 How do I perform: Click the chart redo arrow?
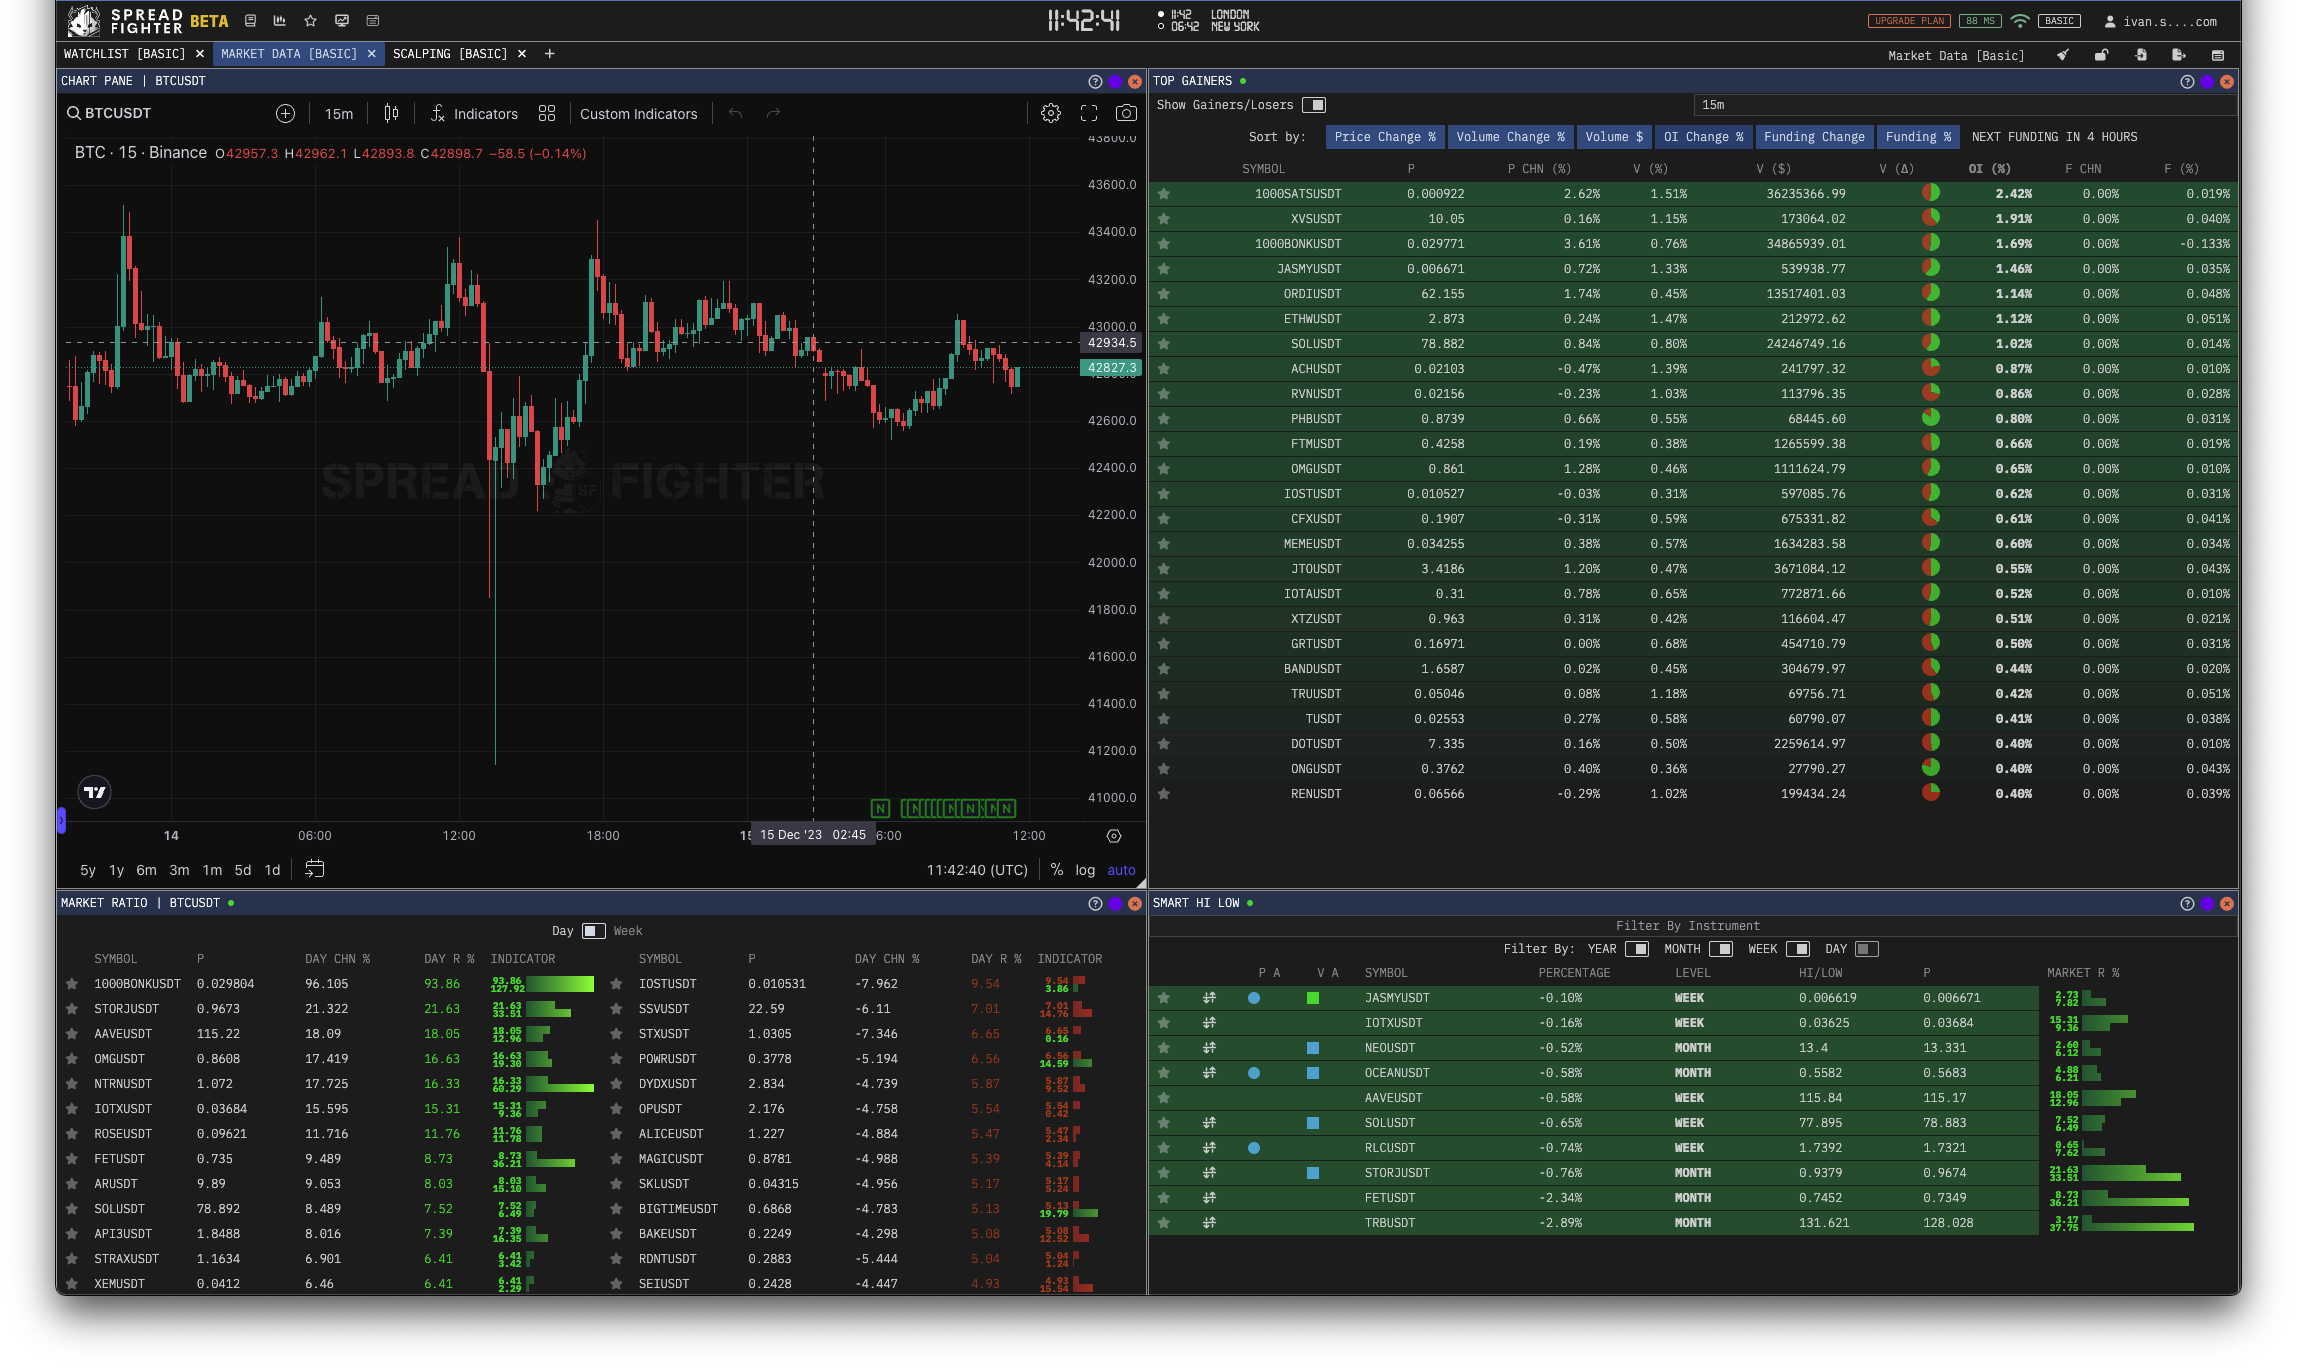(x=773, y=114)
